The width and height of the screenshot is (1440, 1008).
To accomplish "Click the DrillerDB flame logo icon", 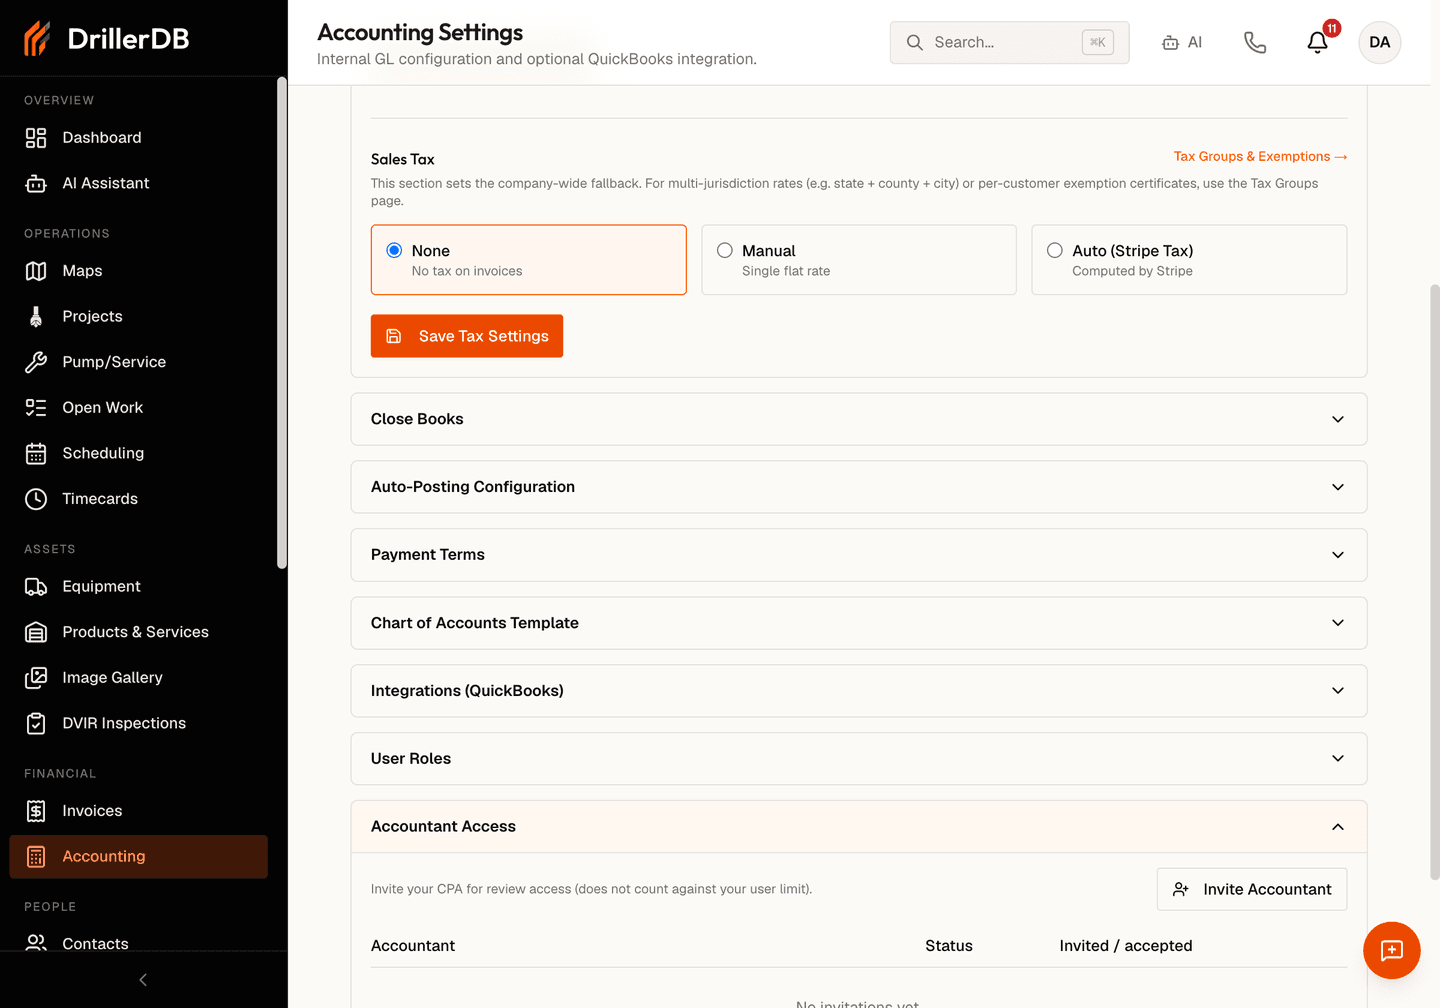I will coord(37,39).
